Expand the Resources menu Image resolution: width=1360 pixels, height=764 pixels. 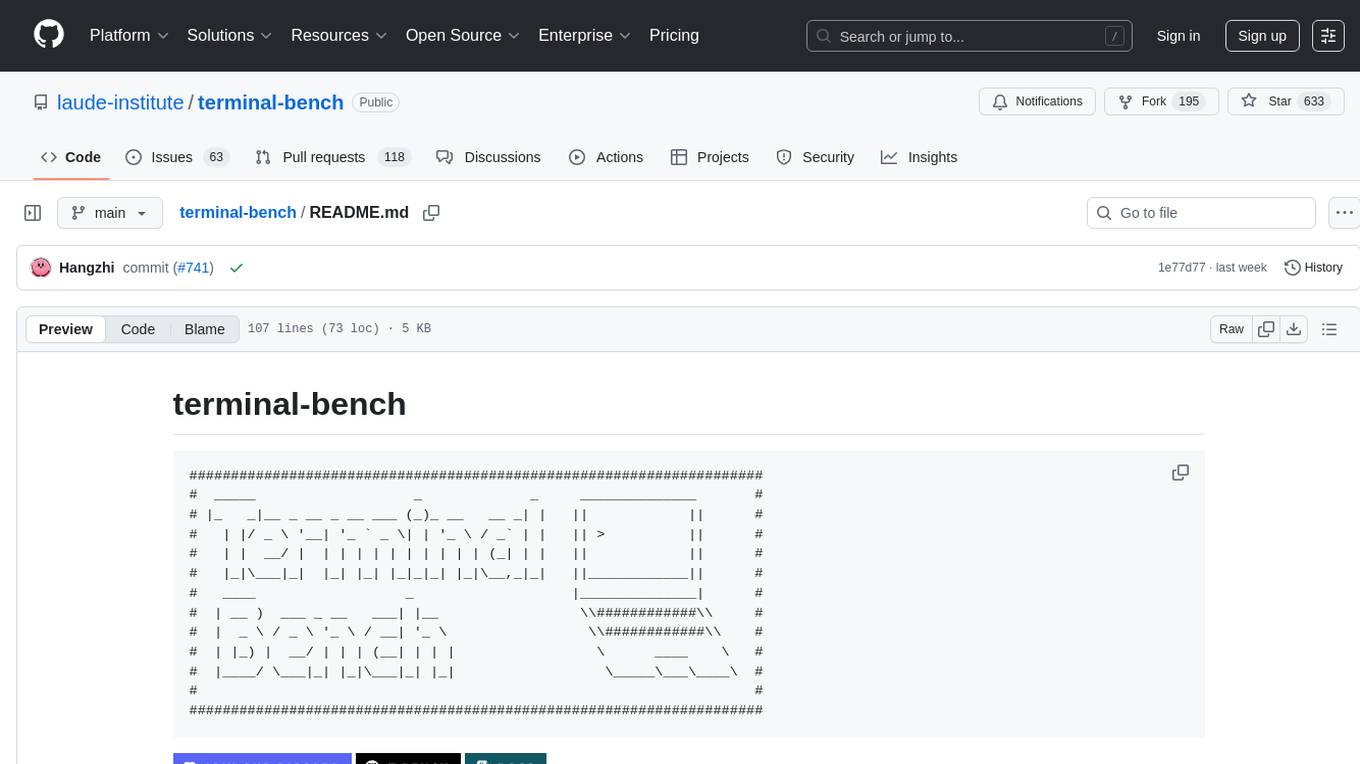pos(339,35)
